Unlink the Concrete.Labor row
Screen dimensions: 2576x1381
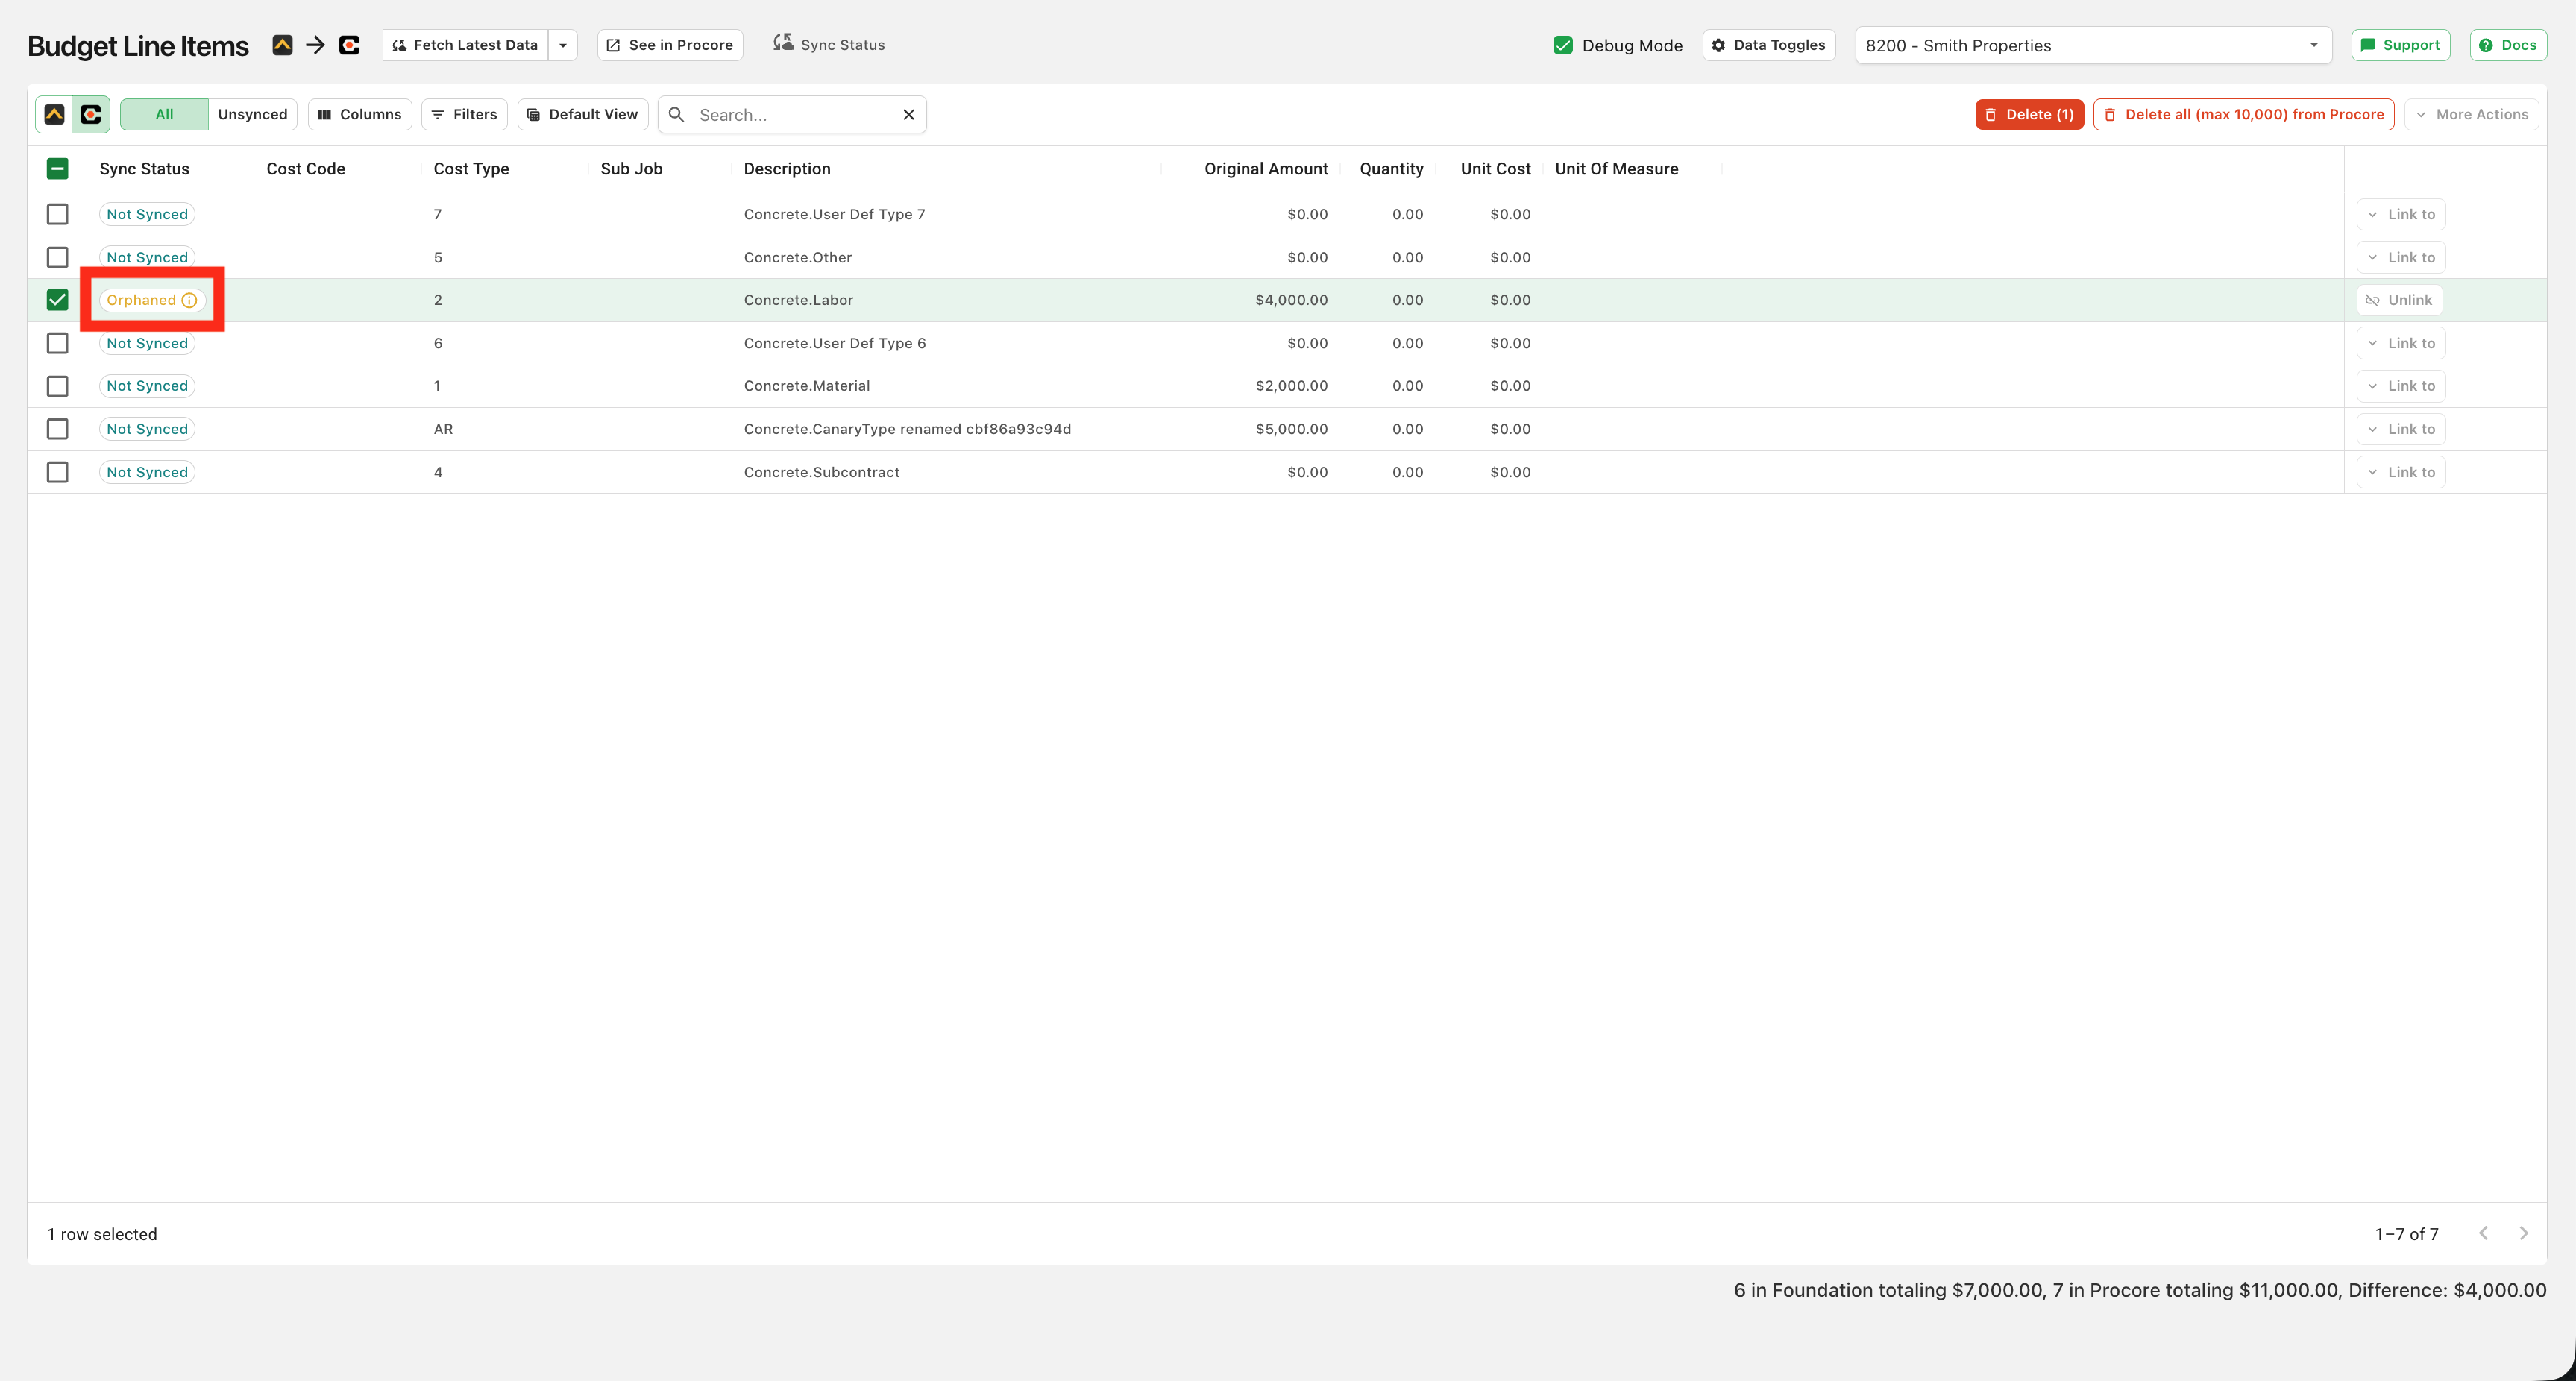(2399, 300)
